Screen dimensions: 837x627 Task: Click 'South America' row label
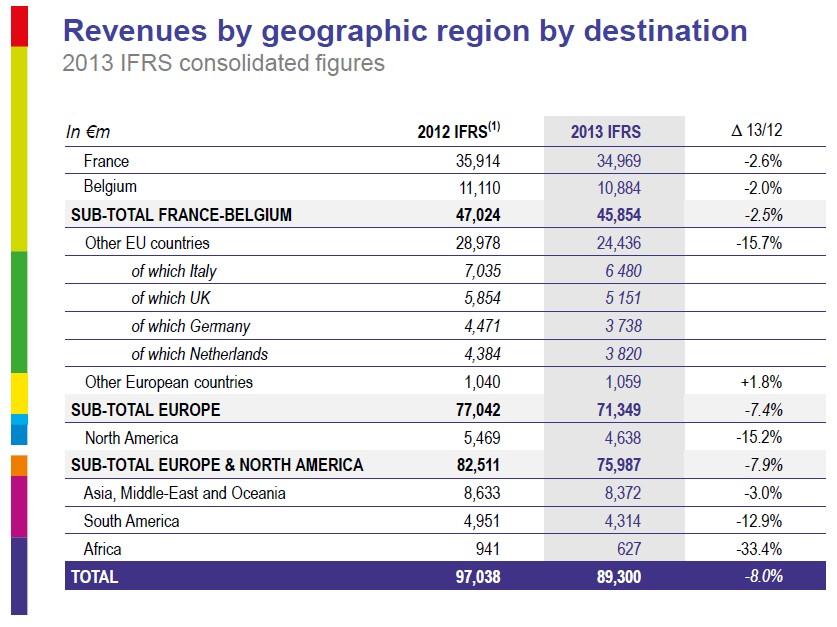click(x=131, y=521)
